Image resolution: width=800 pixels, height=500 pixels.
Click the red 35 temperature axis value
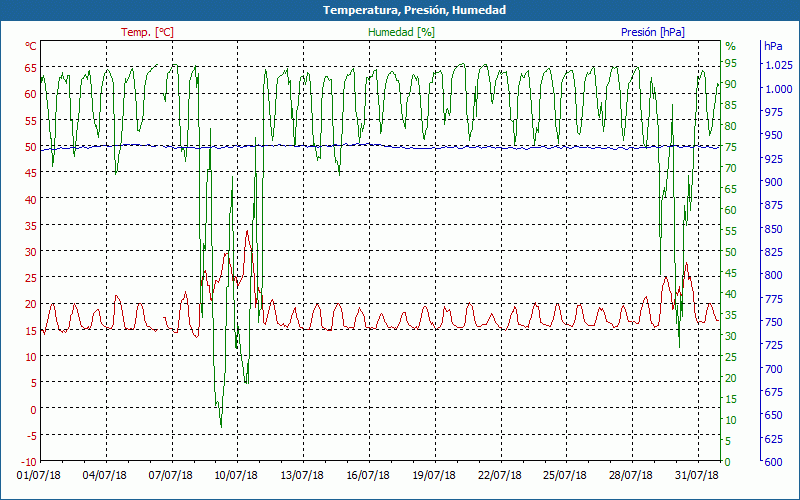click(x=31, y=225)
